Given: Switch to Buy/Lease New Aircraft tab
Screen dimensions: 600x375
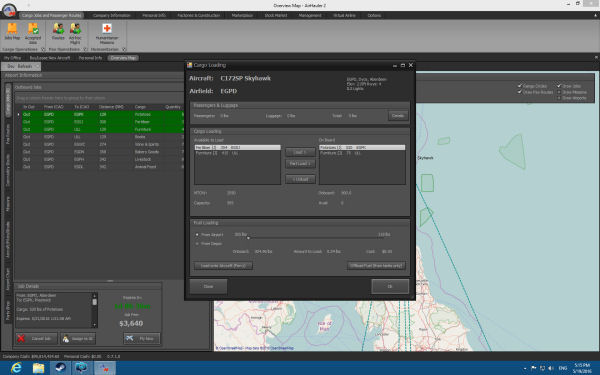Looking at the screenshot, I should [x=50, y=58].
